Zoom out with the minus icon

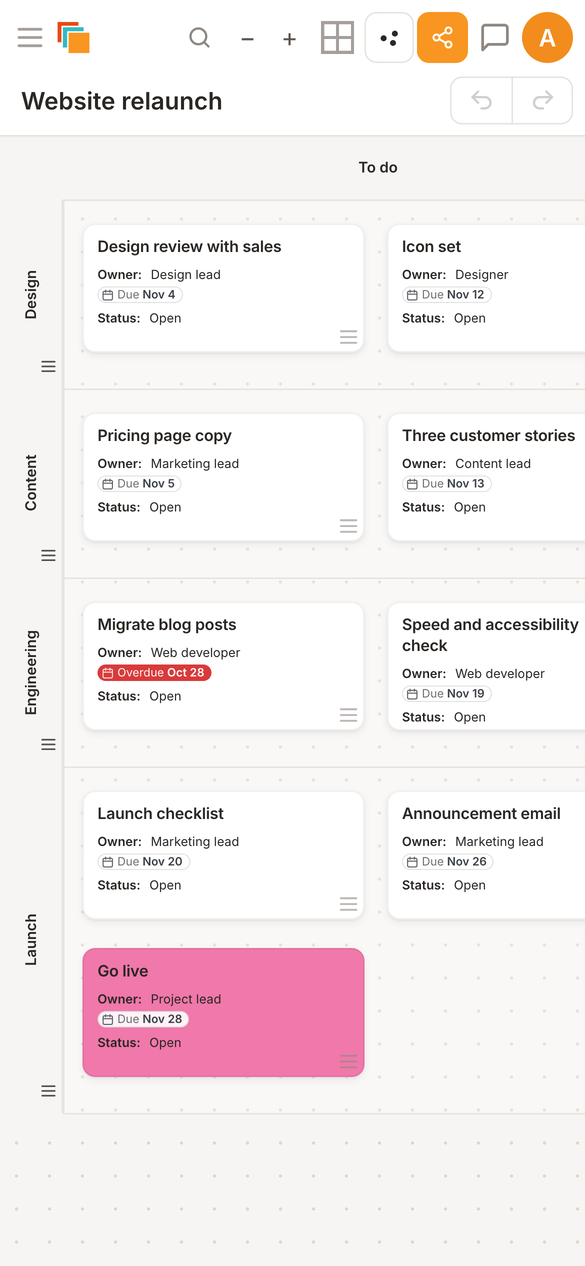(x=247, y=39)
